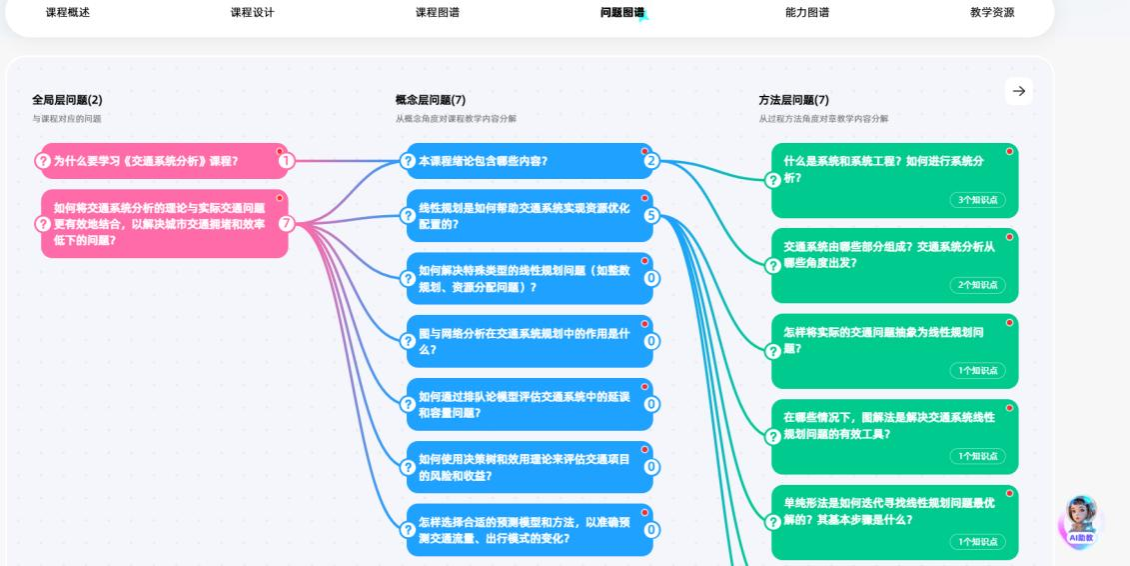
Task: Click question mark icon on 本课程绪论包含哪些内容 node
Action: pyautogui.click(x=408, y=161)
